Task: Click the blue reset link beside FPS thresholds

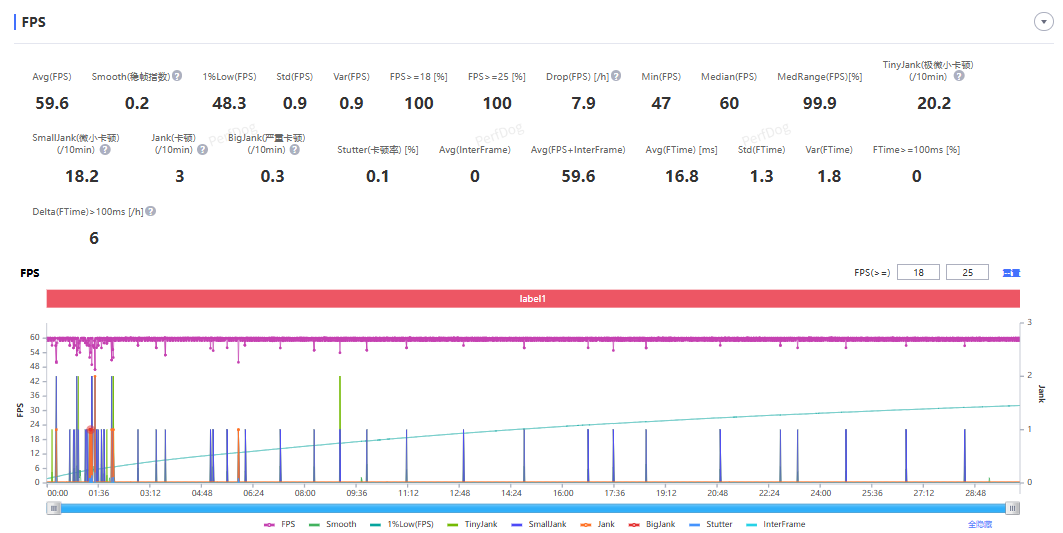Action: (1011, 273)
